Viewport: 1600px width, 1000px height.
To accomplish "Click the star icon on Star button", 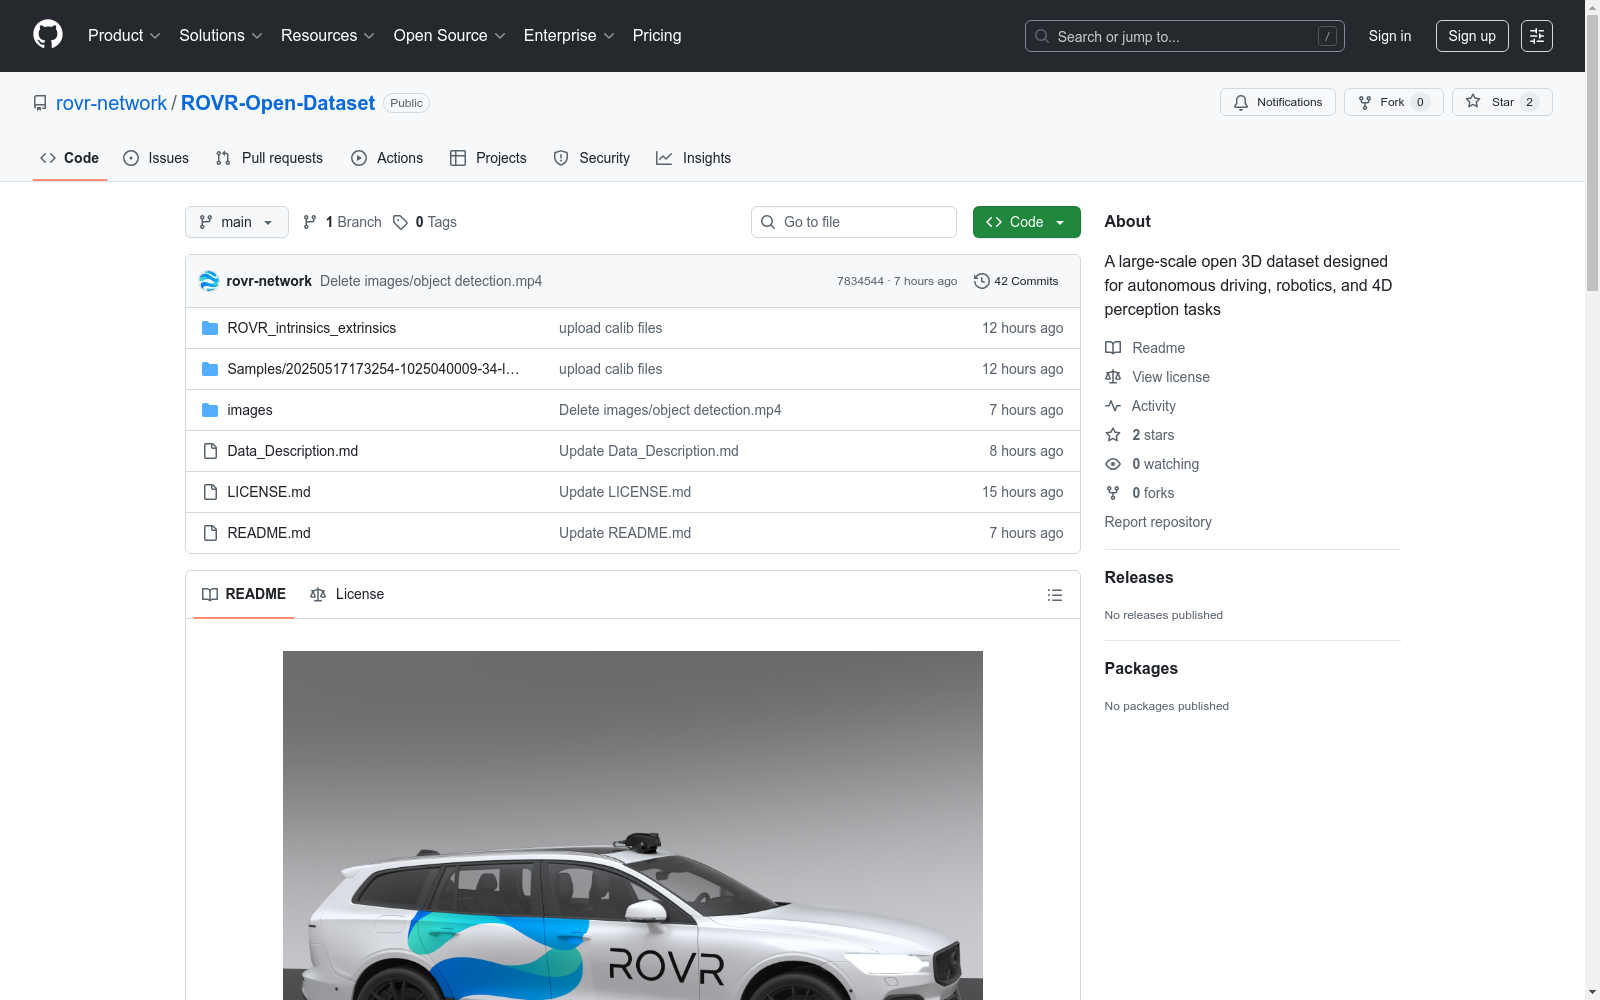I will pos(1473,101).
